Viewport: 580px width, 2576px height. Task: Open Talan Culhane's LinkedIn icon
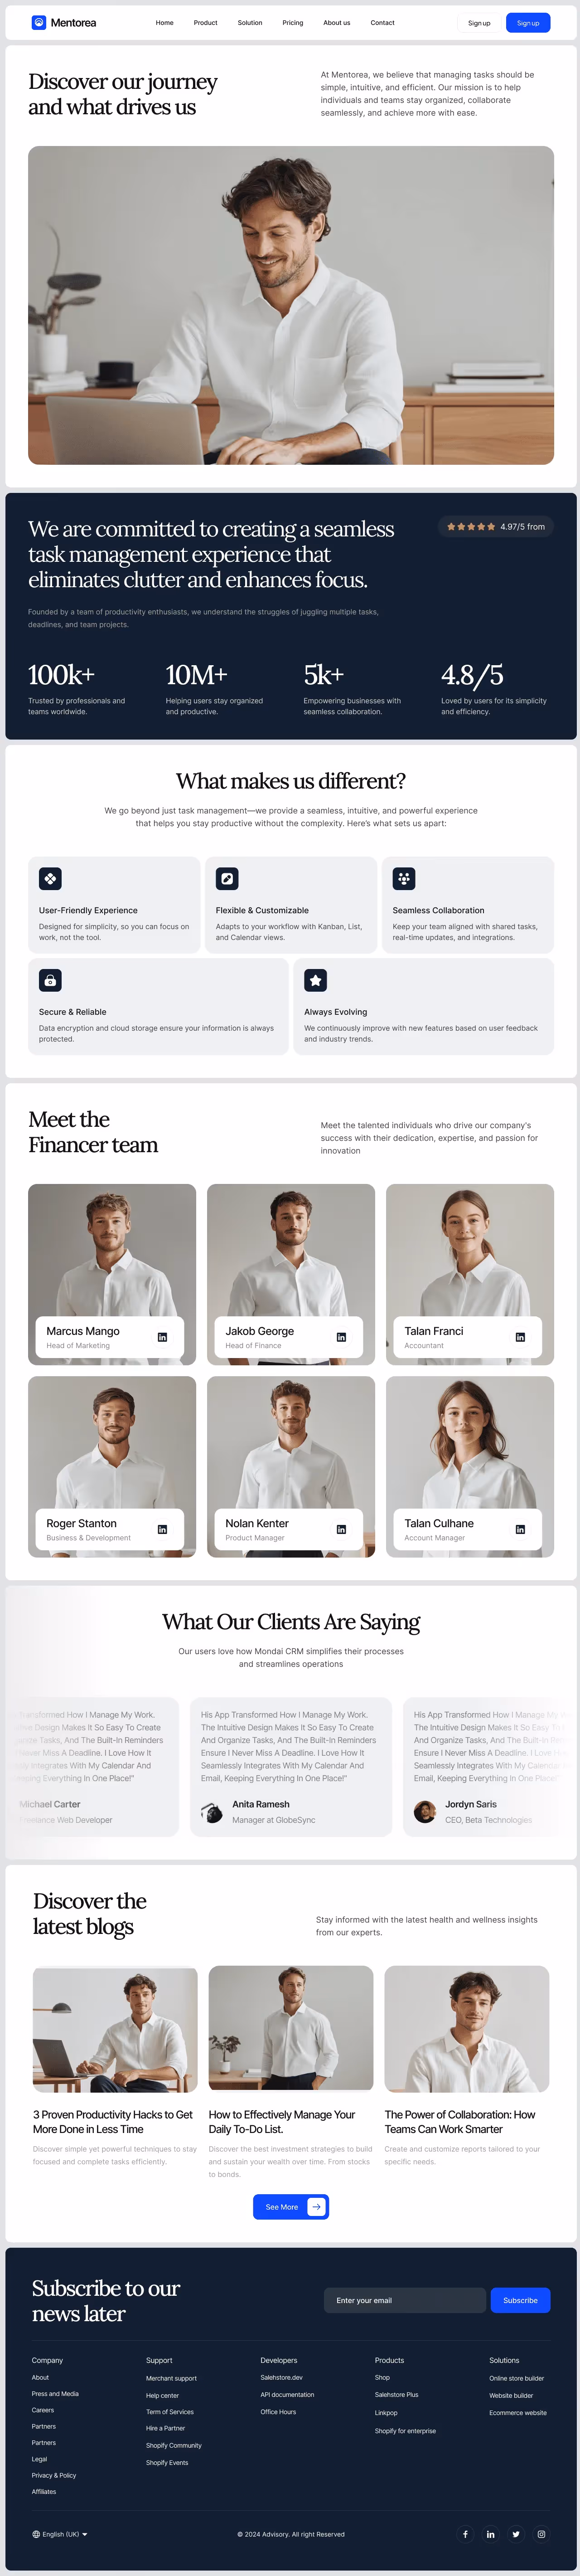click(x=520, y=1529)
